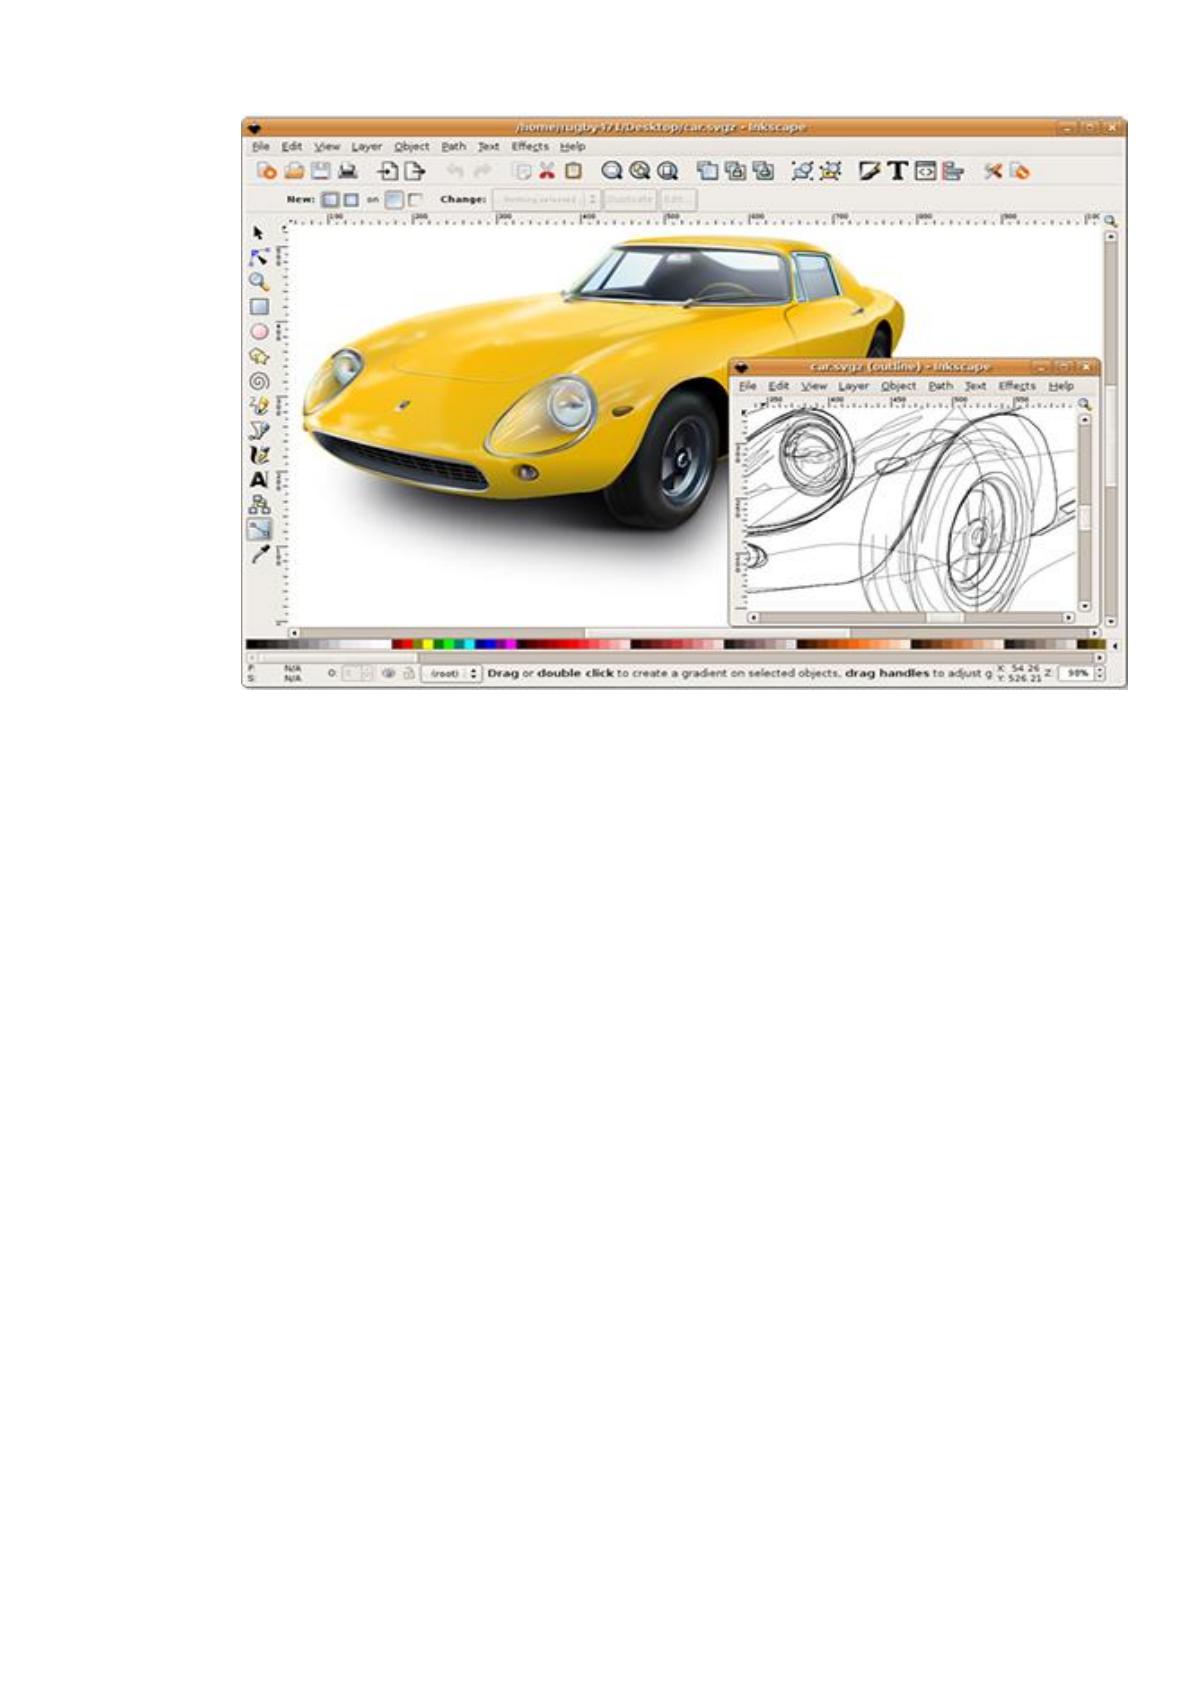Select the Zoom tool in toolbox
Screen dimensions: 1191x1684
click(259, 282)
